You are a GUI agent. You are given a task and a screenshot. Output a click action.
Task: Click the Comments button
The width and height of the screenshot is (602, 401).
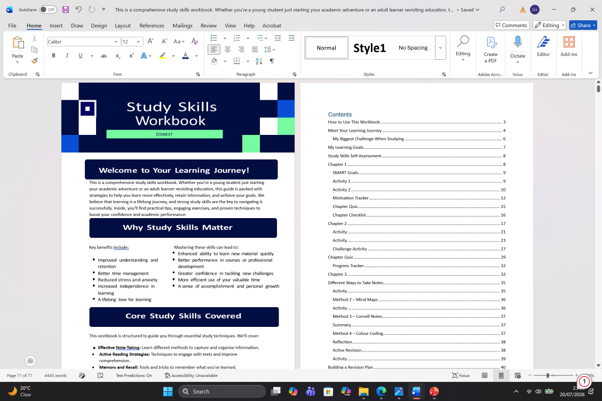click(511, 25)
